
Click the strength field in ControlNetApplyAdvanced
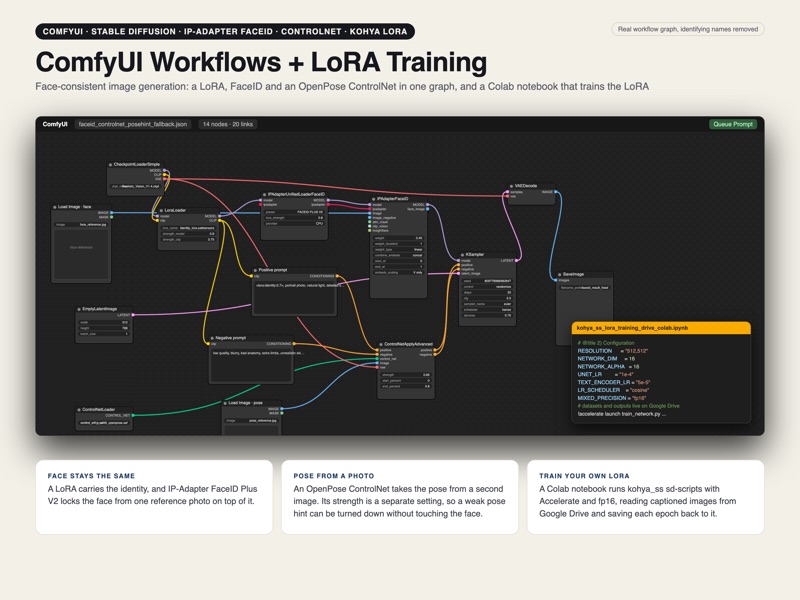click(406, 374)
